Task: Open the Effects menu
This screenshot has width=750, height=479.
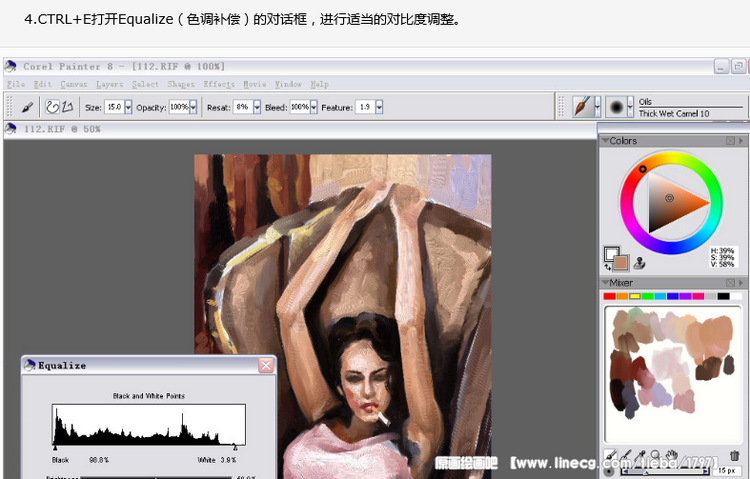Action: (219, 84)
